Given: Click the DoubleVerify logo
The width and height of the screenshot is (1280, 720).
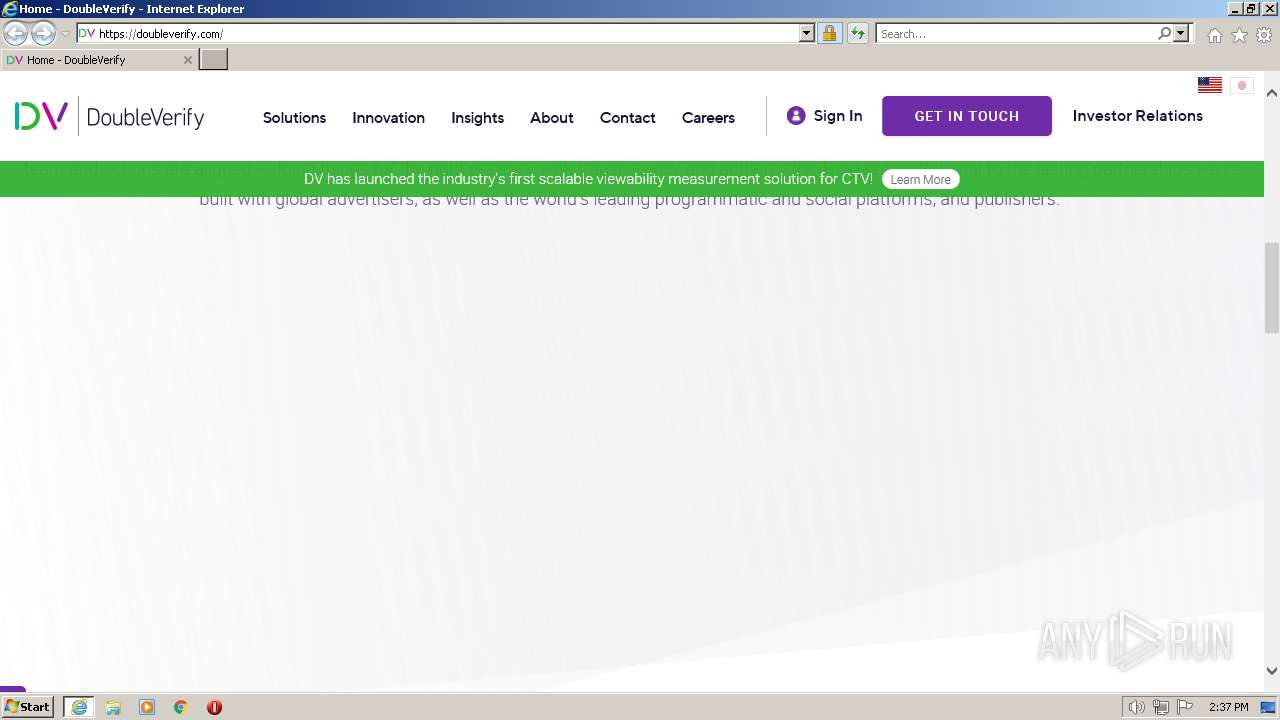Looking at the screenshot, I should (x=109, y=117).
